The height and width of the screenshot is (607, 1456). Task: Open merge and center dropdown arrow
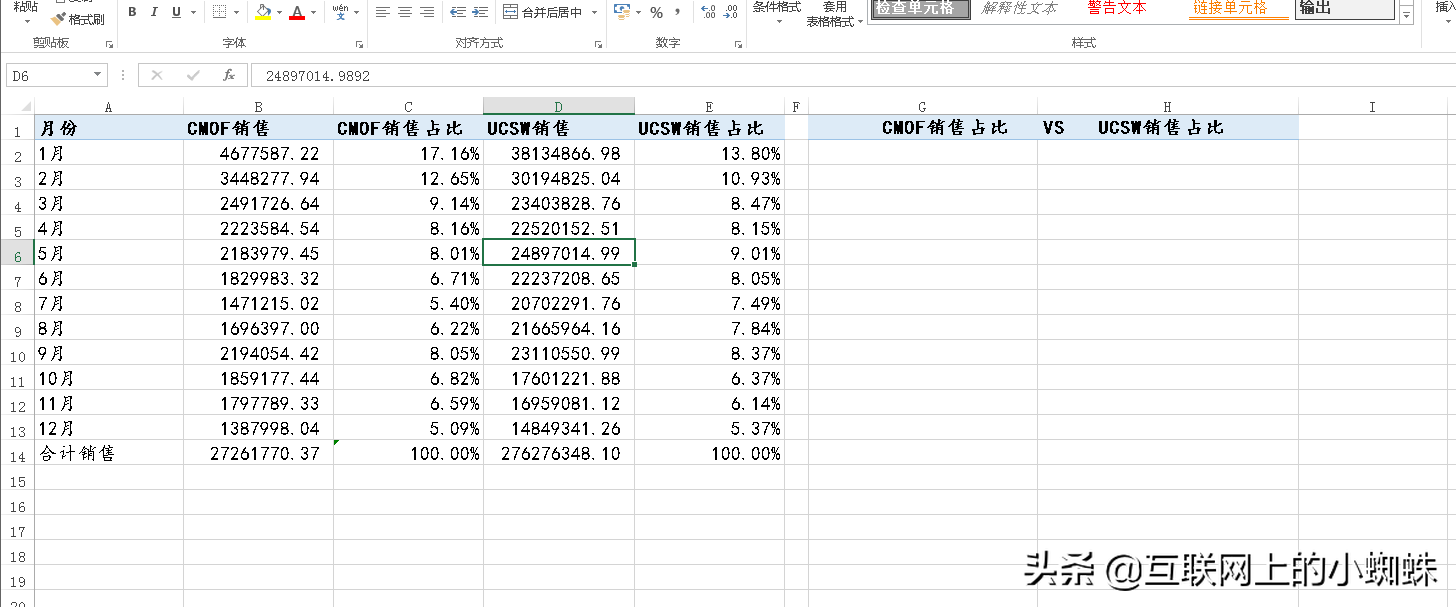[x=594, y=12]
